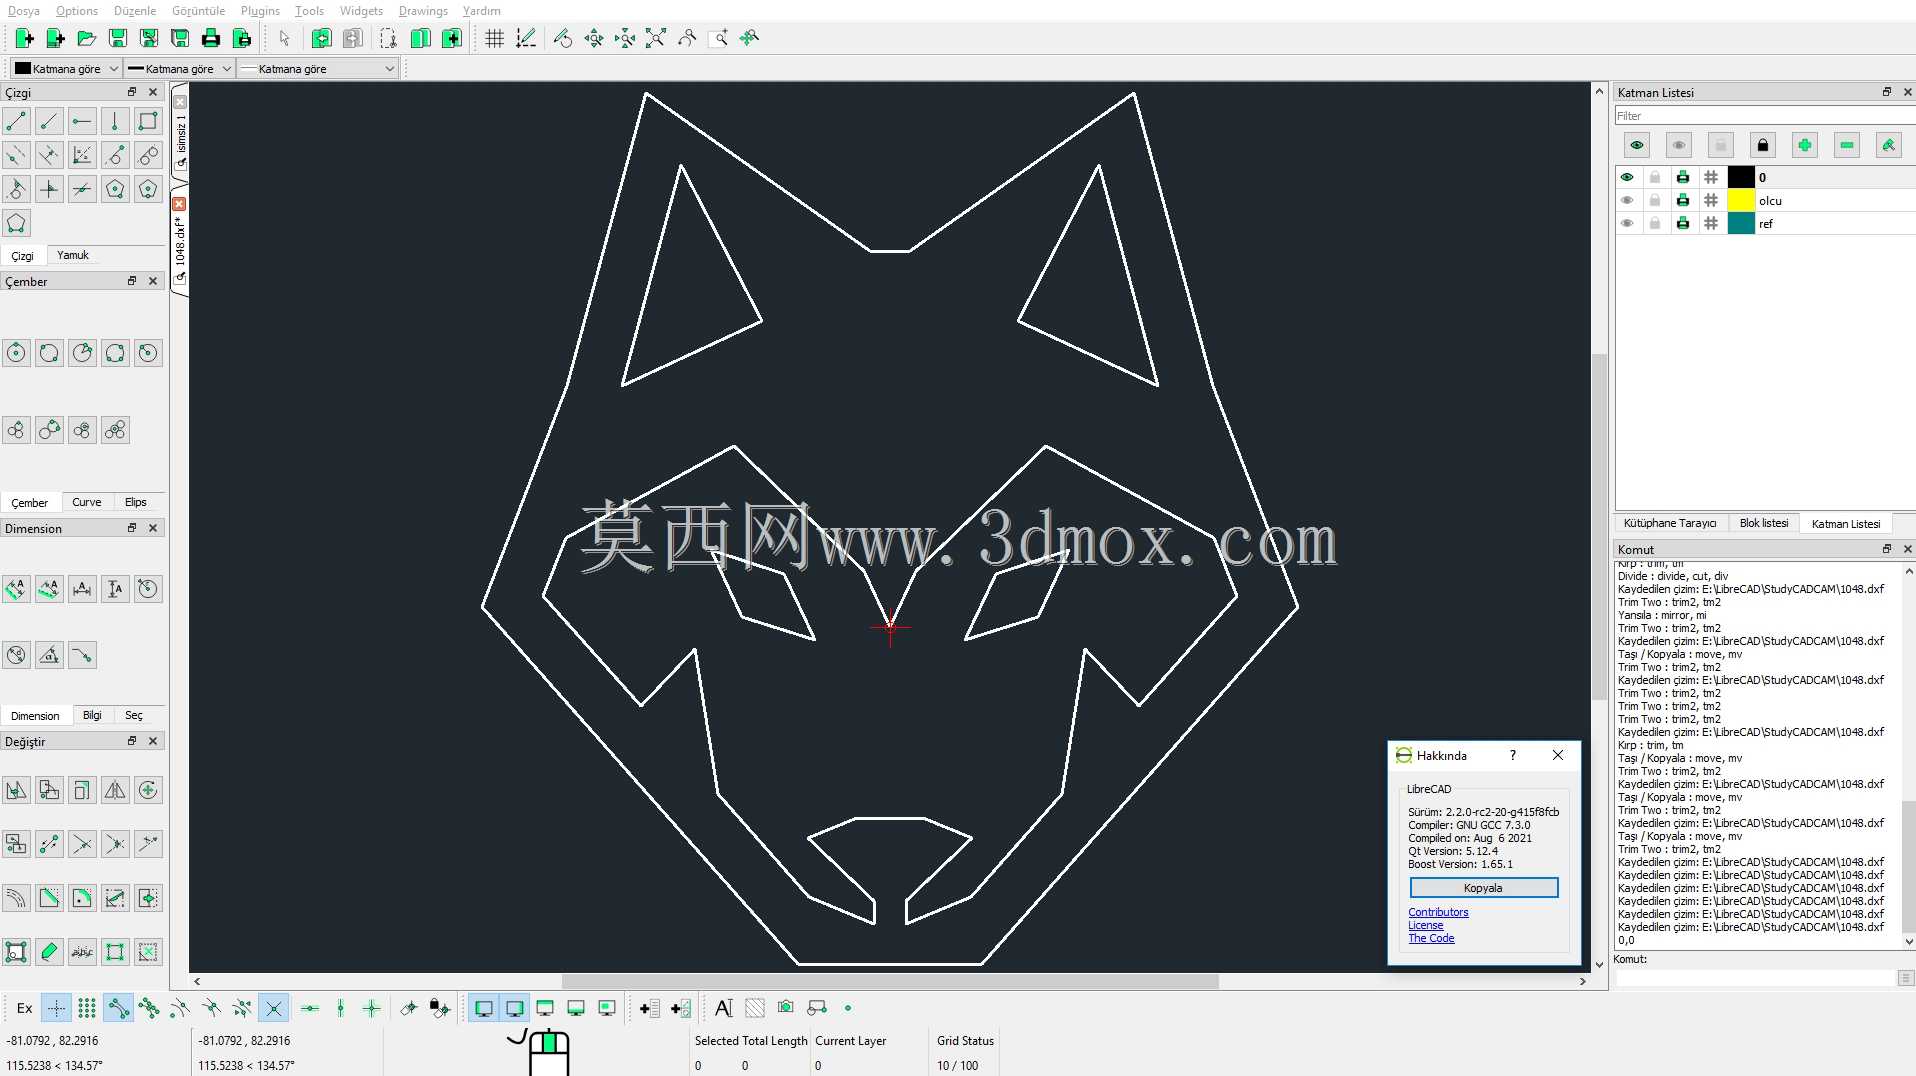The width and height of the screenshot is (1916, 1076).
Task: Toggle visibility of ref layer
Action: tap(1627, 223)
